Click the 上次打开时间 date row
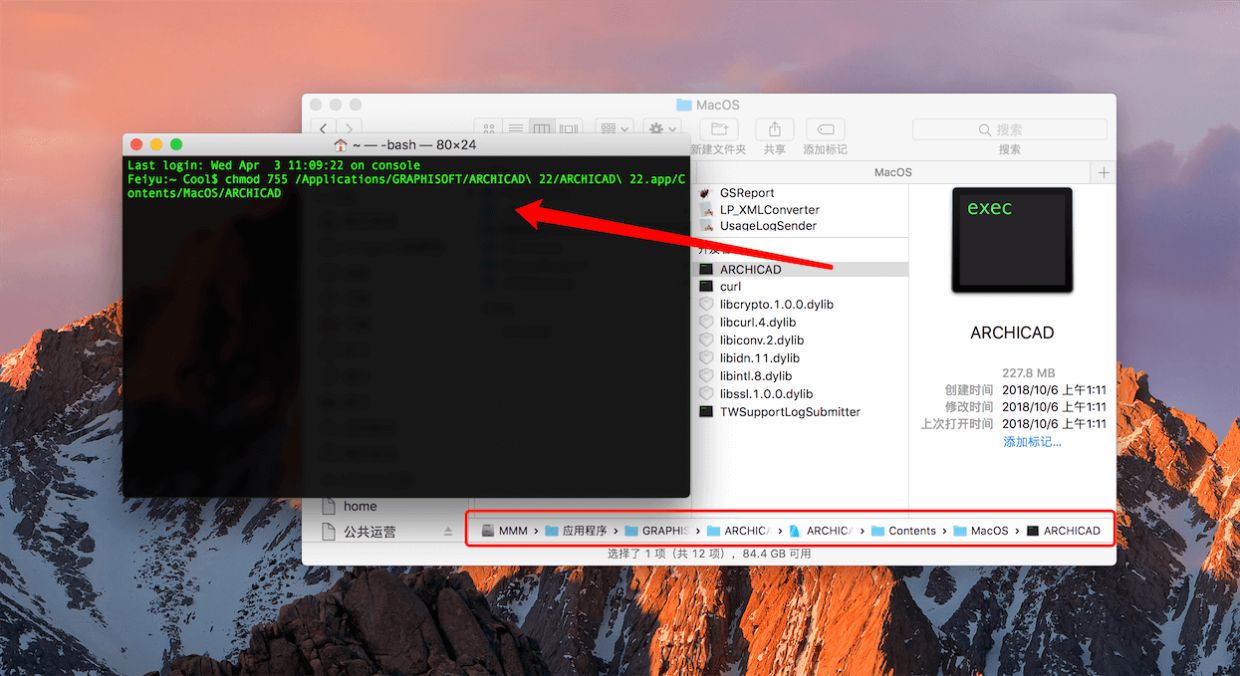The image size is (1240, 676). [1013, 424]
